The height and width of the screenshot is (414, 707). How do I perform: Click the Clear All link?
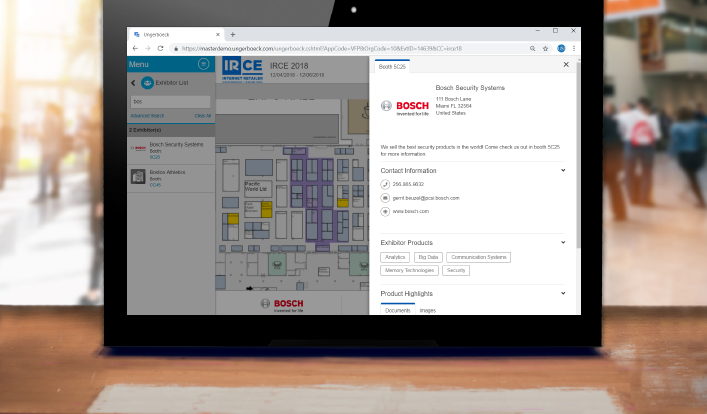coord(202,116)
